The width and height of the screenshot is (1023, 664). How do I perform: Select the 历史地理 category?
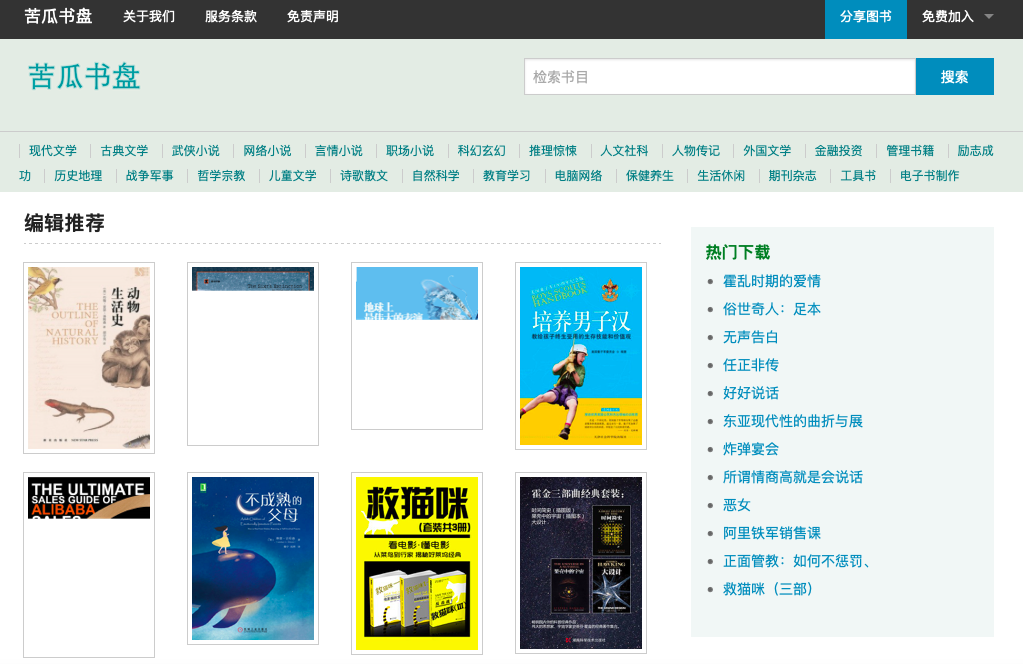[x=78, y=175]
